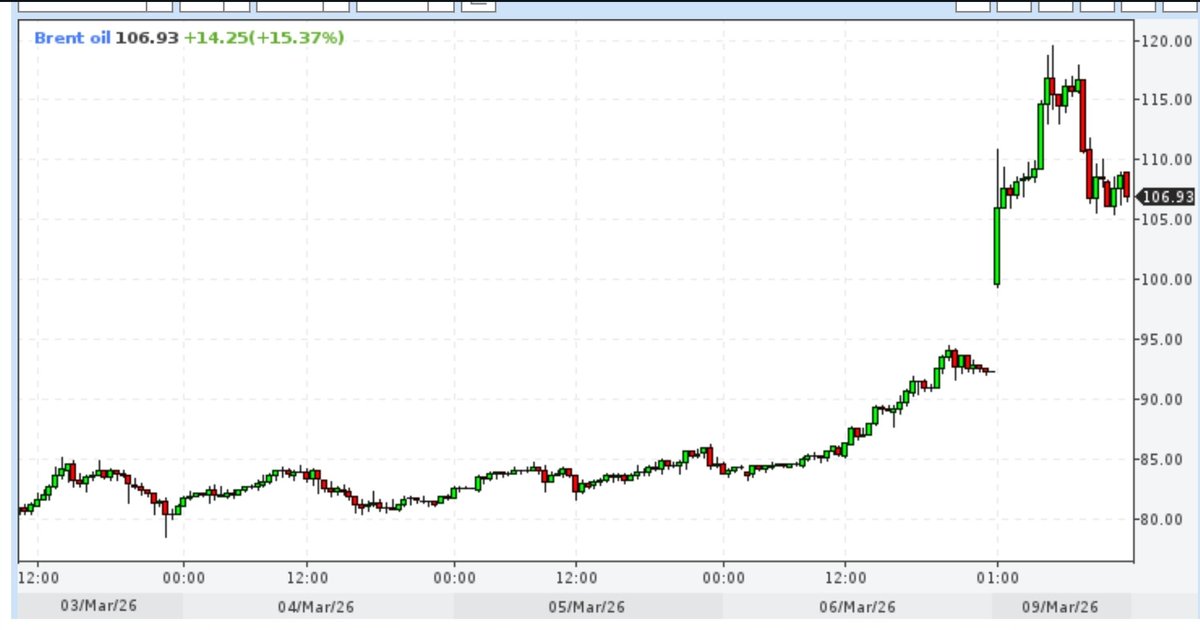The width and height of the screenshot is (1200, 630).
Task: Click the 06/Mar/26 date label
Action: (856, 607)
